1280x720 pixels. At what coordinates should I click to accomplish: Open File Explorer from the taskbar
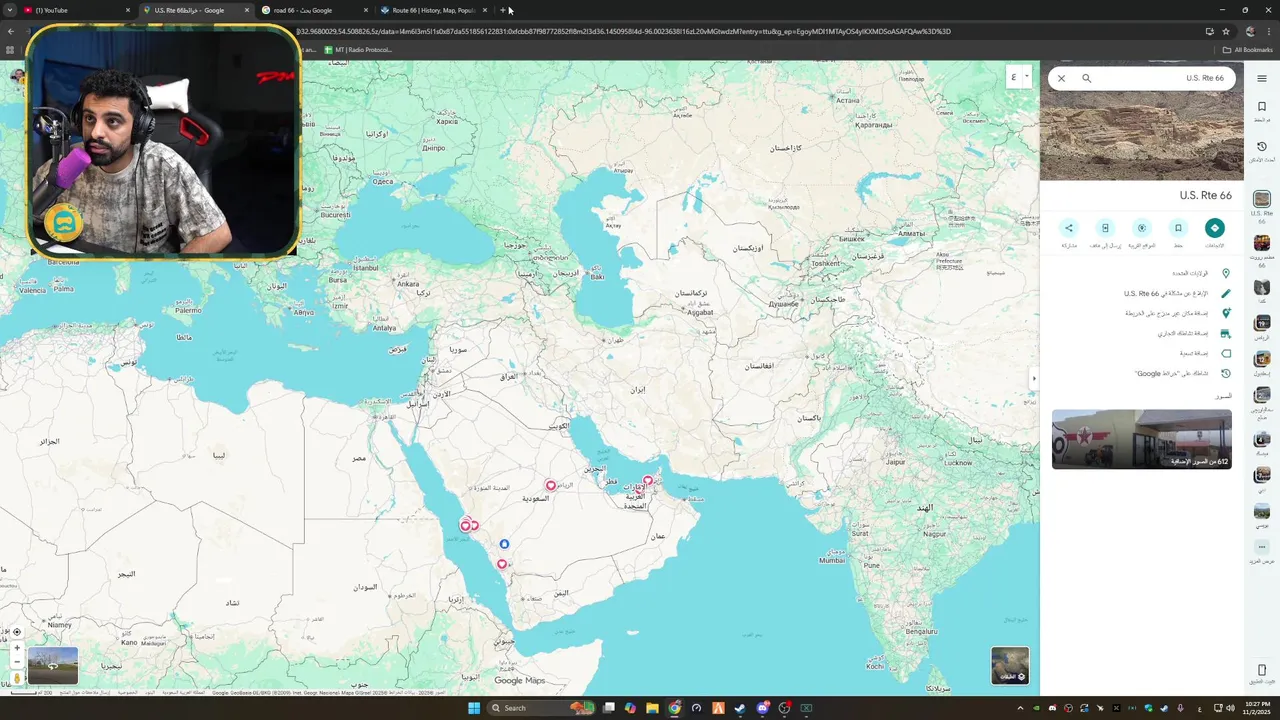click(652, 708)
